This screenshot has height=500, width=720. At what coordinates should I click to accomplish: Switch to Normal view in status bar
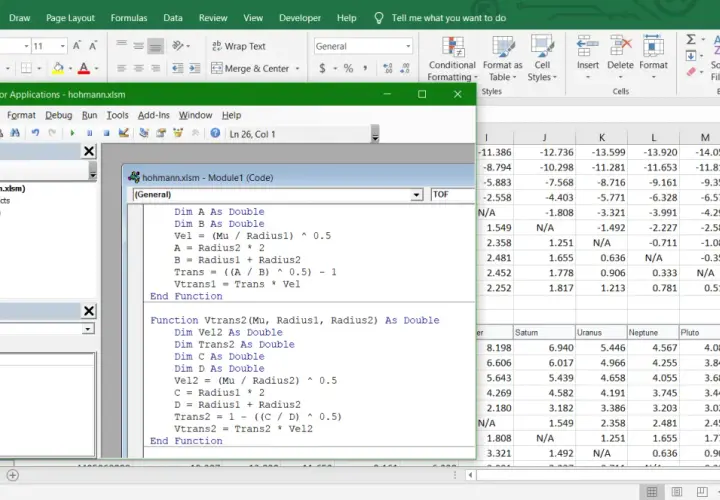click(652, 492)
